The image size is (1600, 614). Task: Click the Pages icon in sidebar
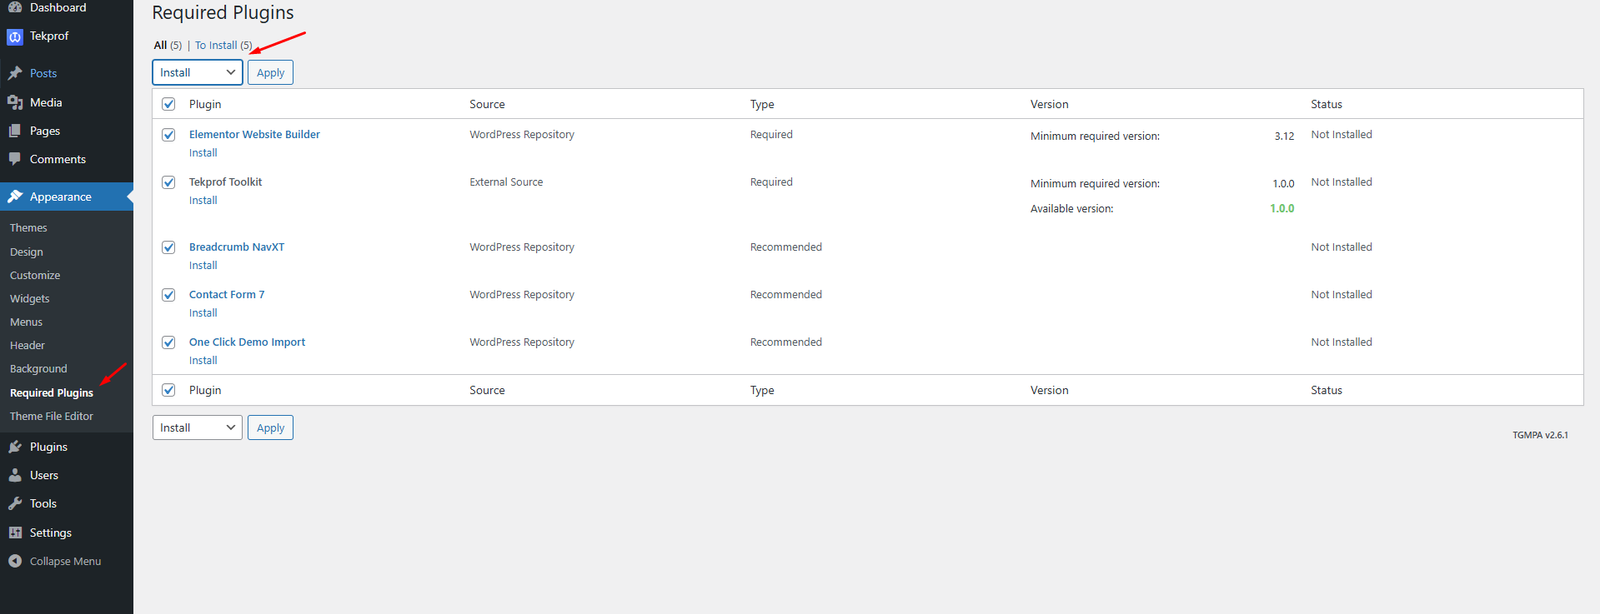(15, 131)
